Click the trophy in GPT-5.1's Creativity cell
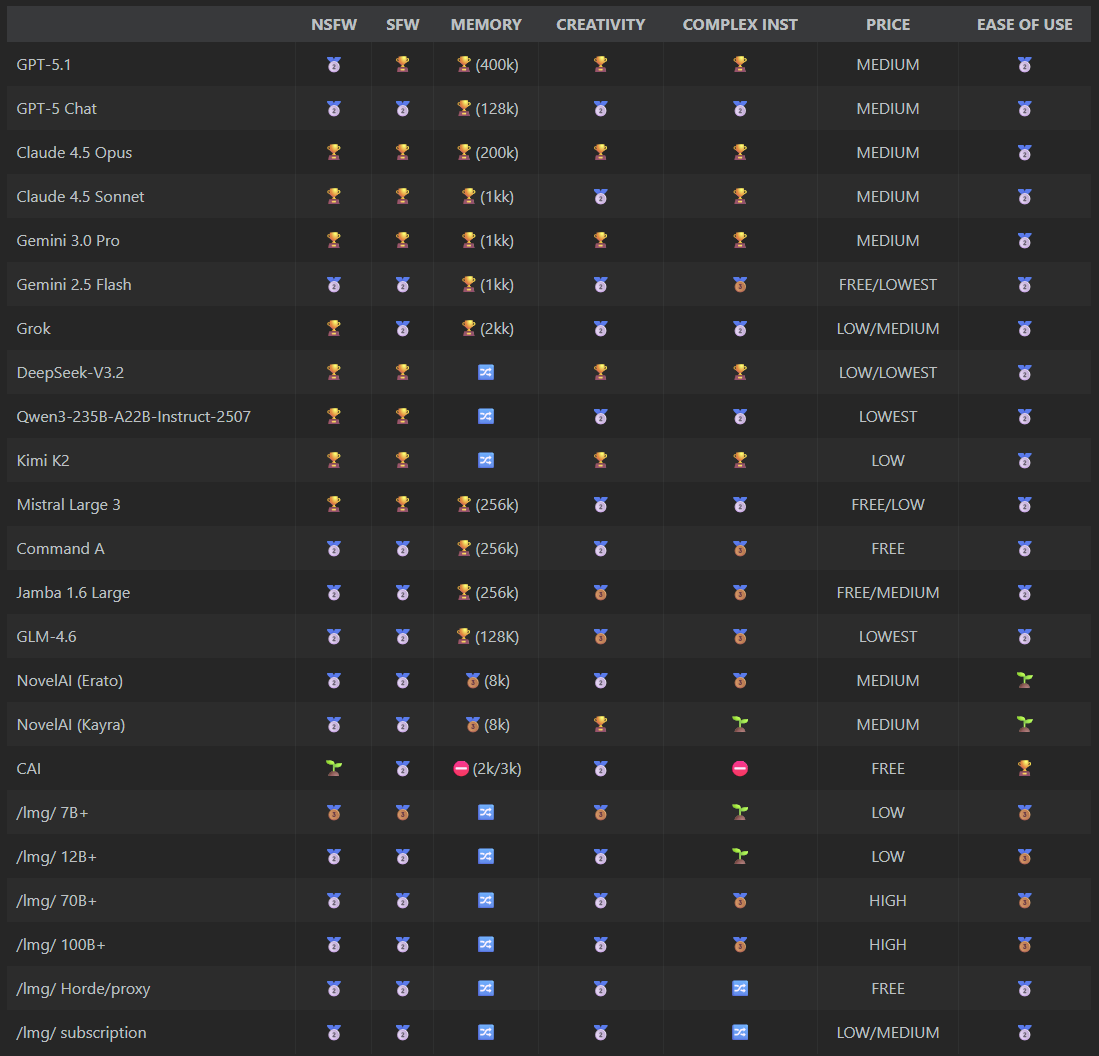This screenshot has width=1099, height=1056. point(600,64)
